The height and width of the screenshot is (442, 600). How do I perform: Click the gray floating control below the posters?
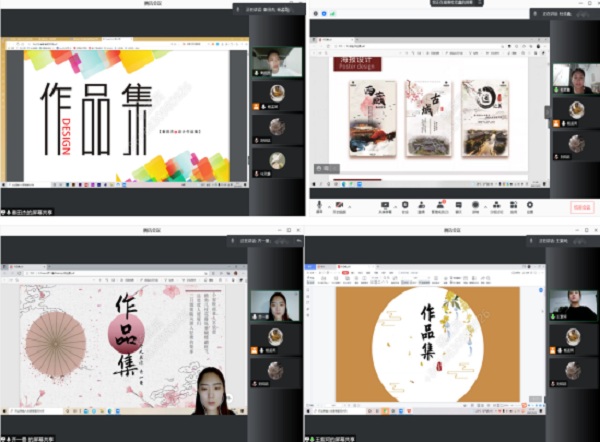327,168
